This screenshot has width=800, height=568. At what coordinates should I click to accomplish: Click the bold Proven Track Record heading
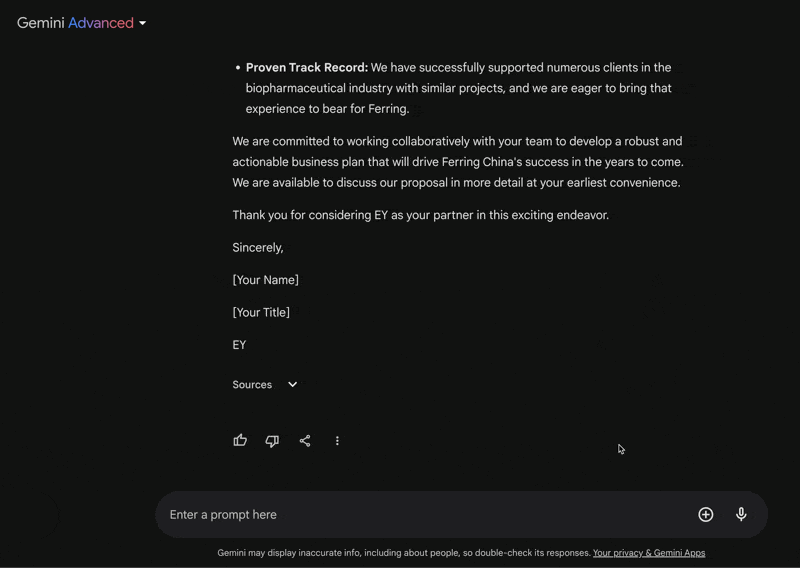(307, 67)
